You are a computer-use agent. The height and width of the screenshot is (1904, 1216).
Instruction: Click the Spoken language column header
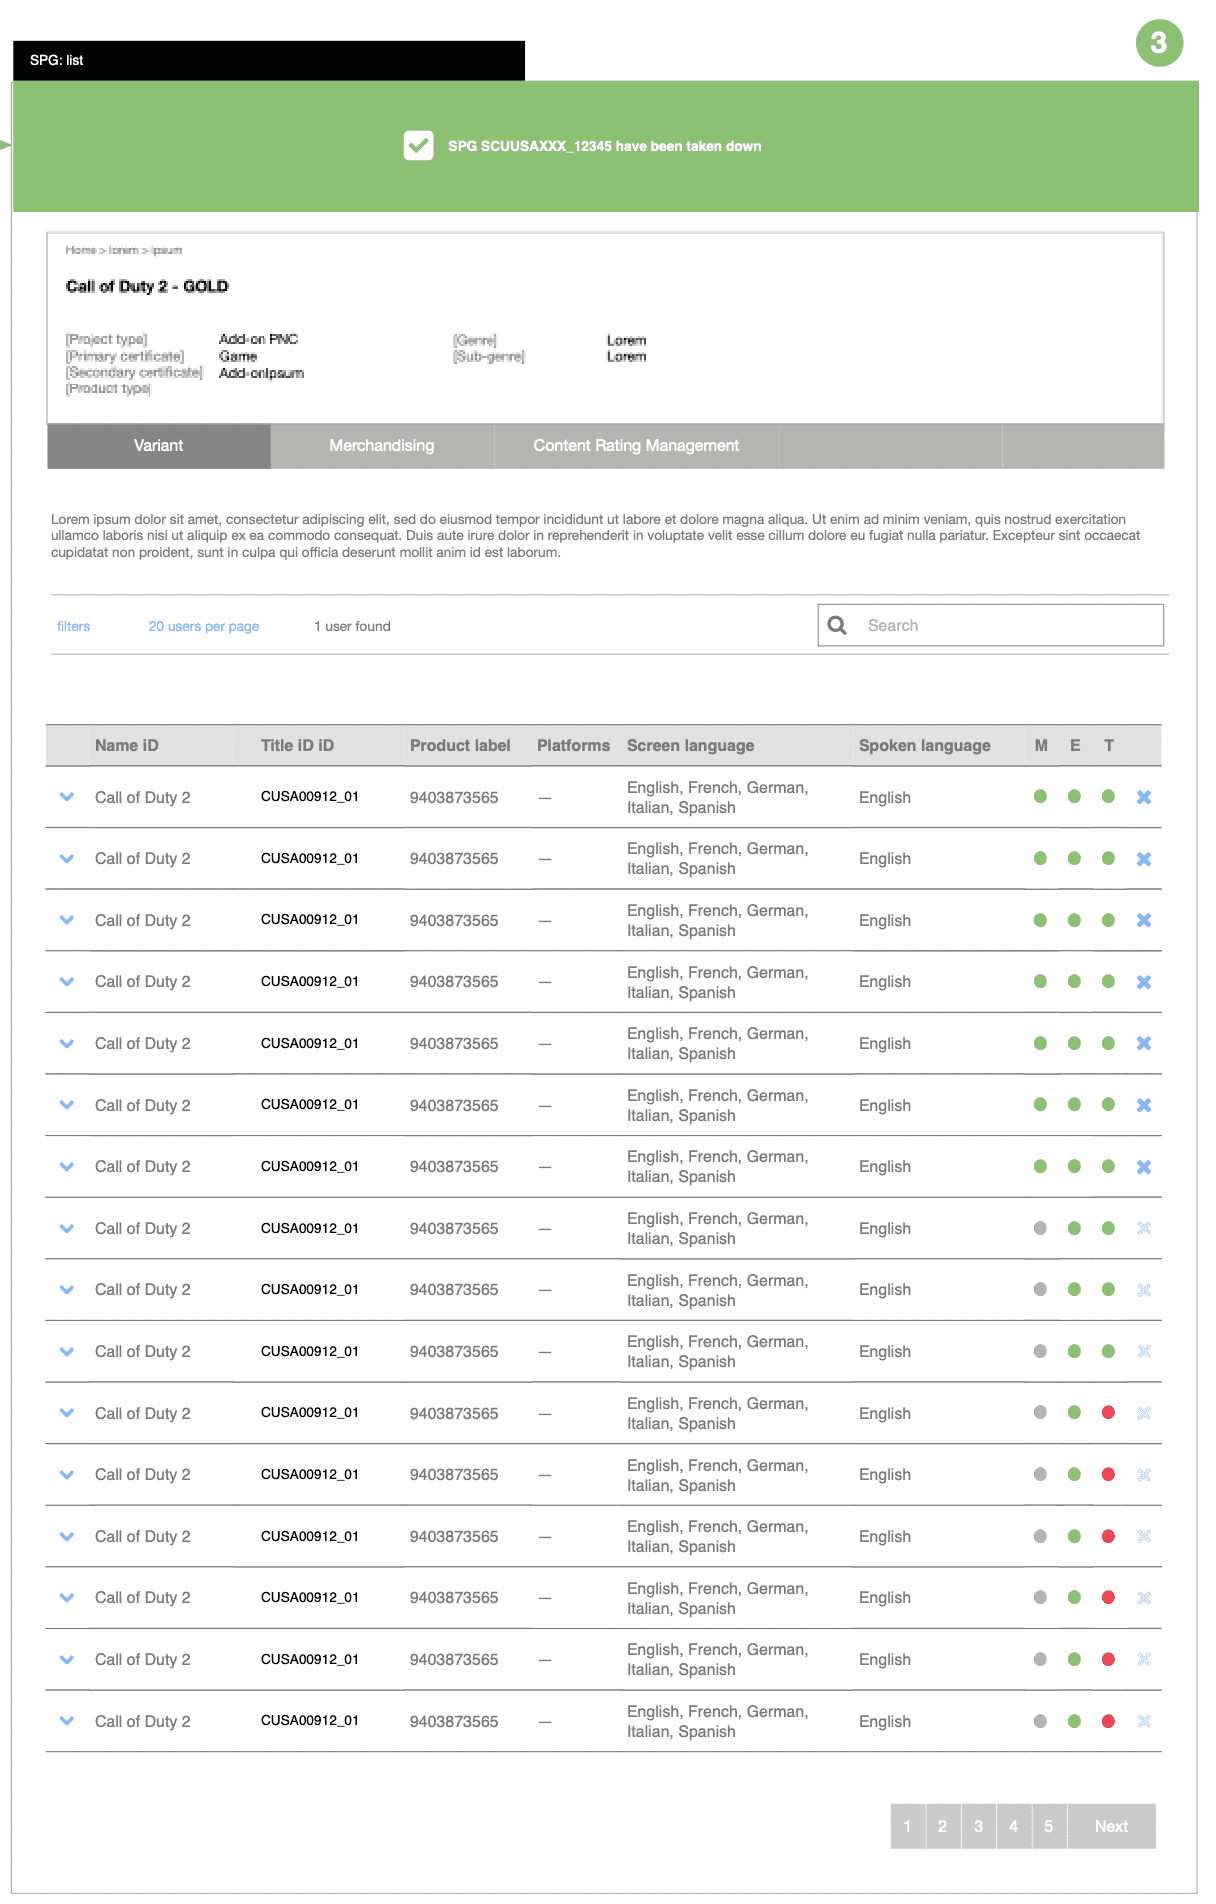925,746
